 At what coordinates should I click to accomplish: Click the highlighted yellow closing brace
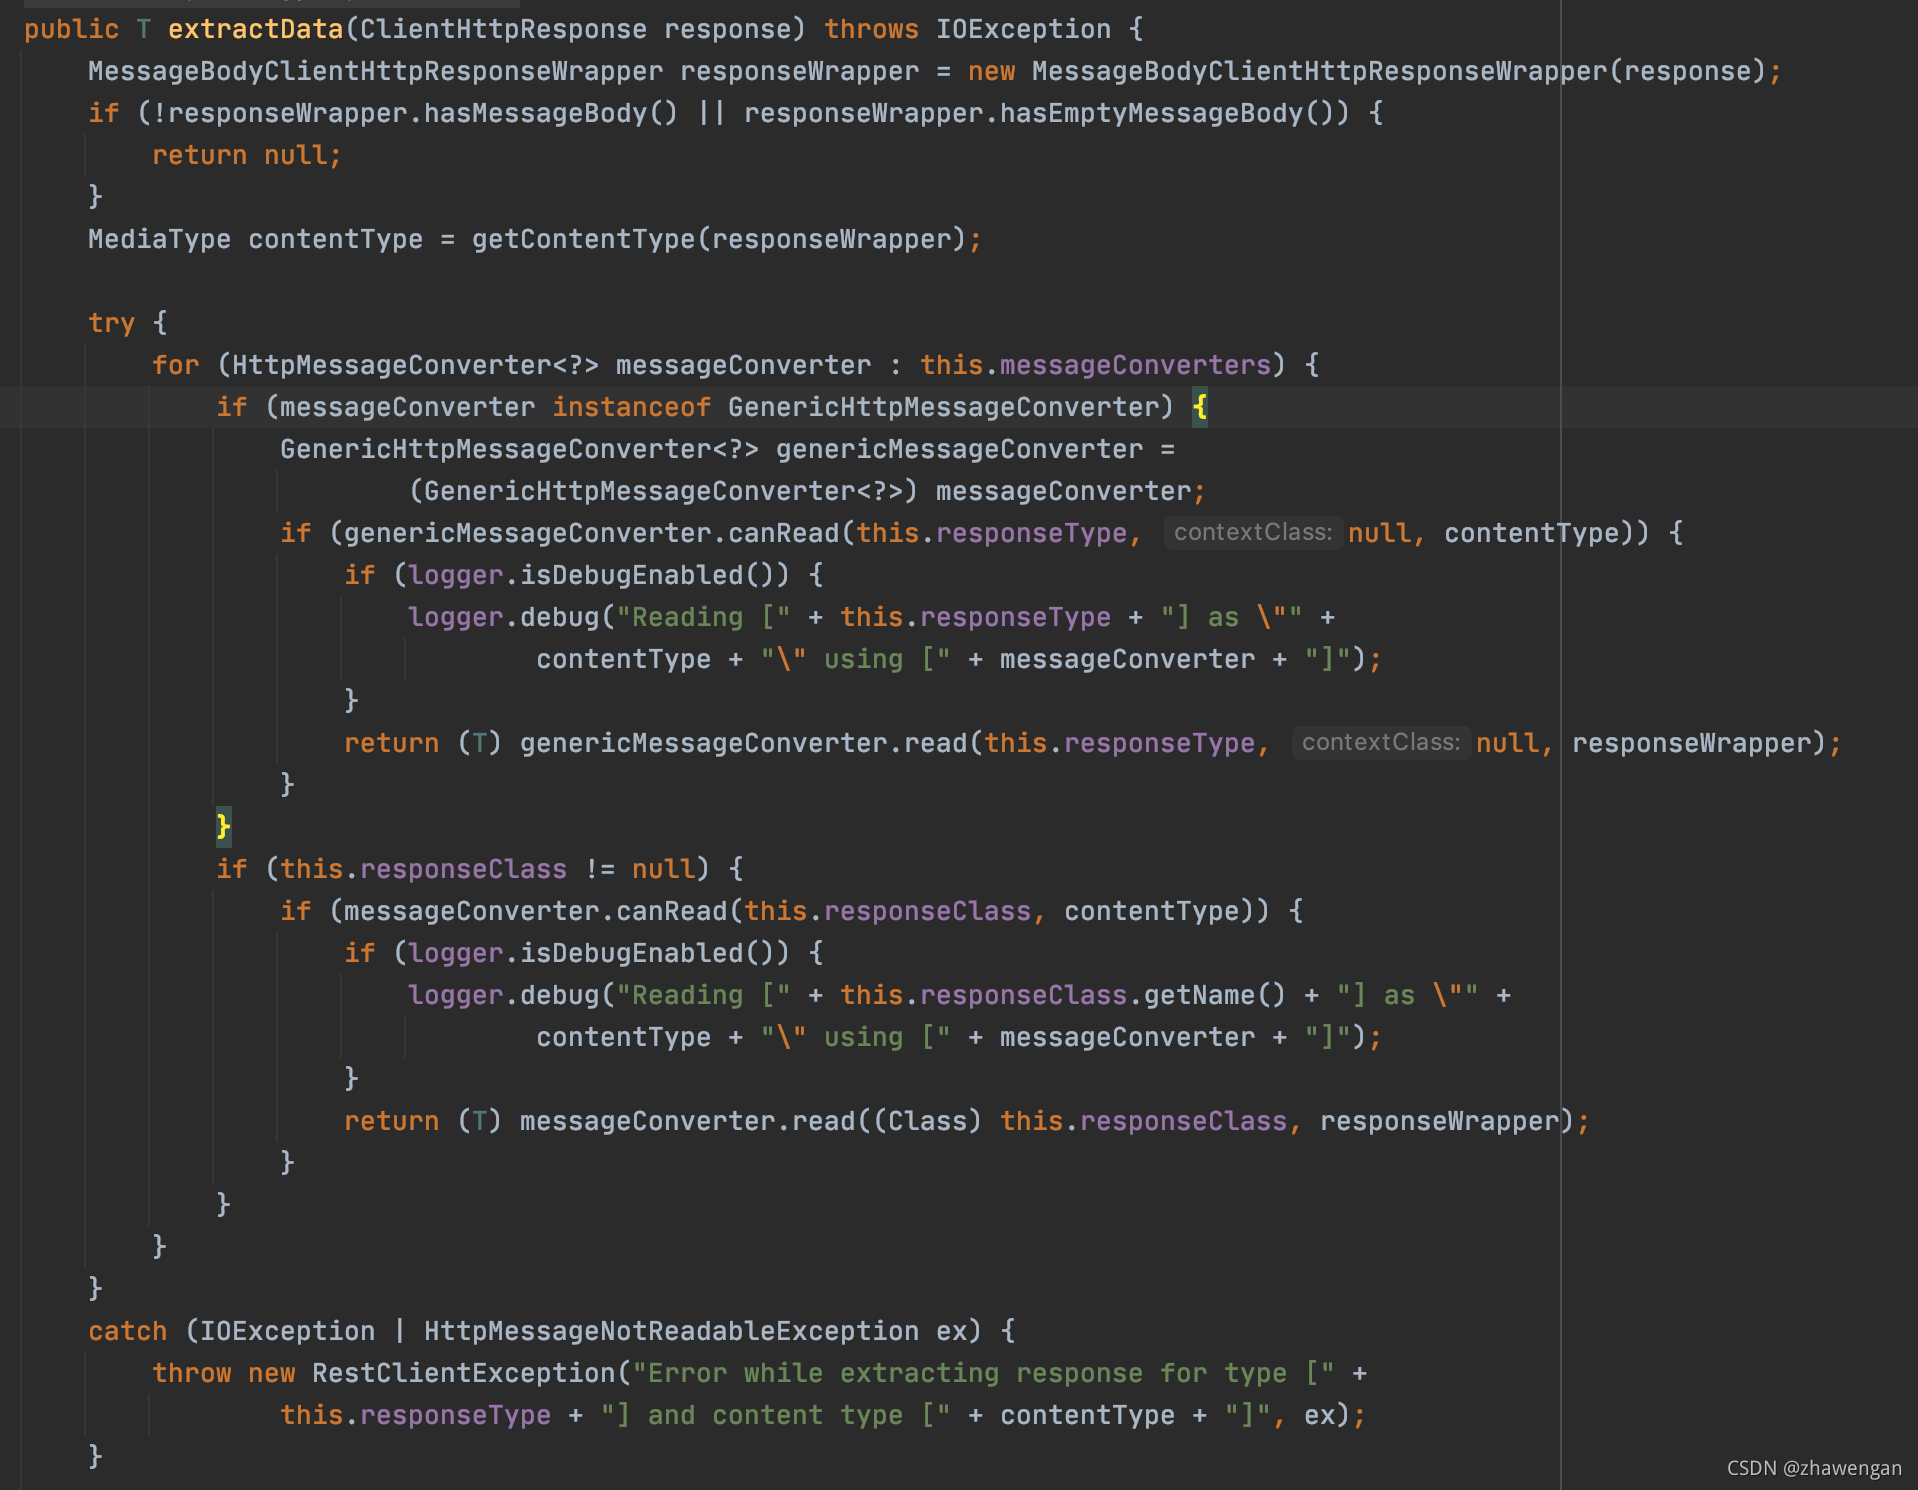click(x=223, y=827)
